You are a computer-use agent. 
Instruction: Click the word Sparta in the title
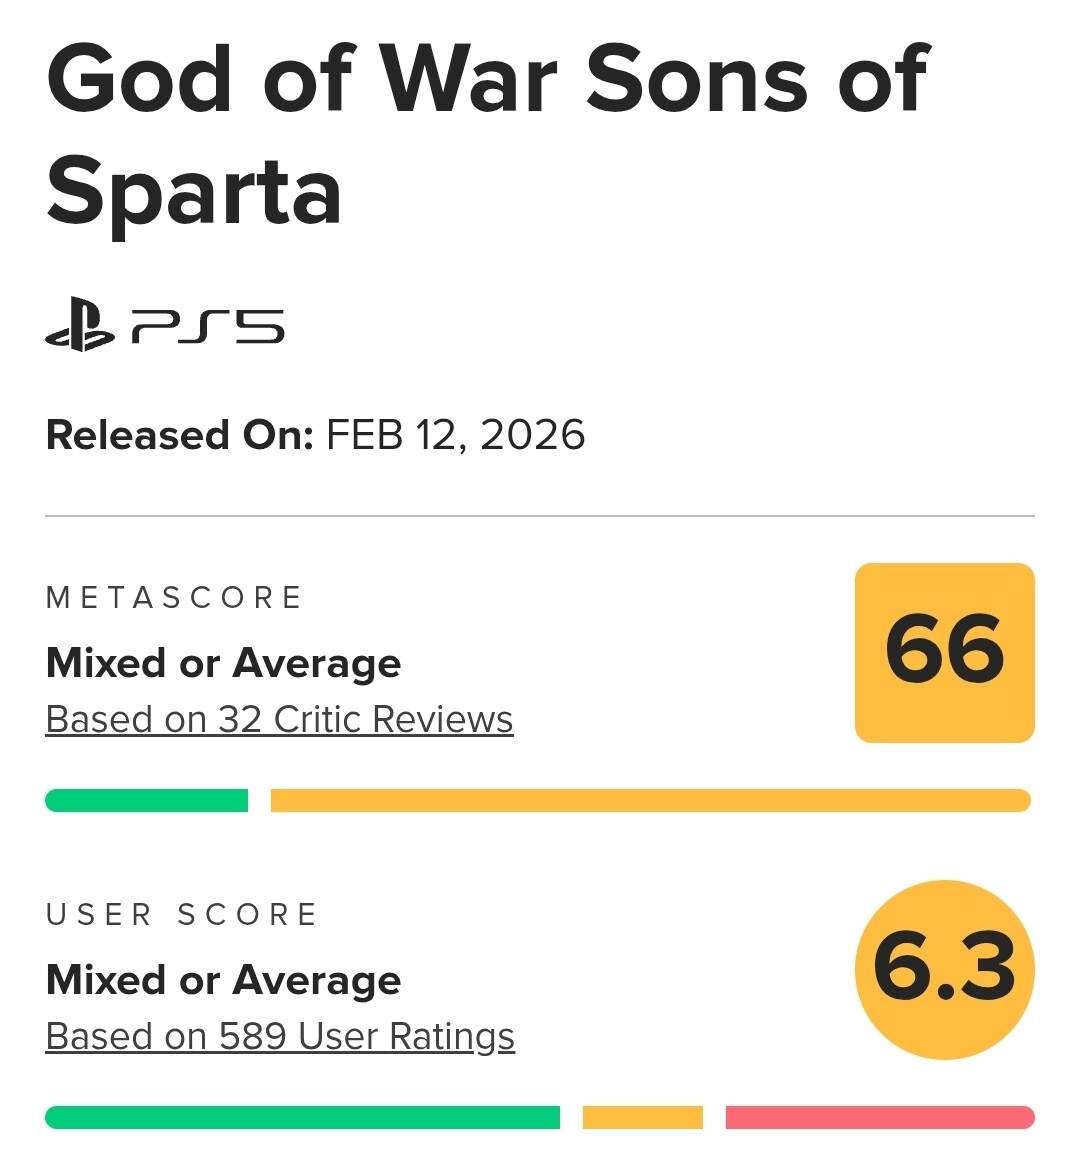194,194
